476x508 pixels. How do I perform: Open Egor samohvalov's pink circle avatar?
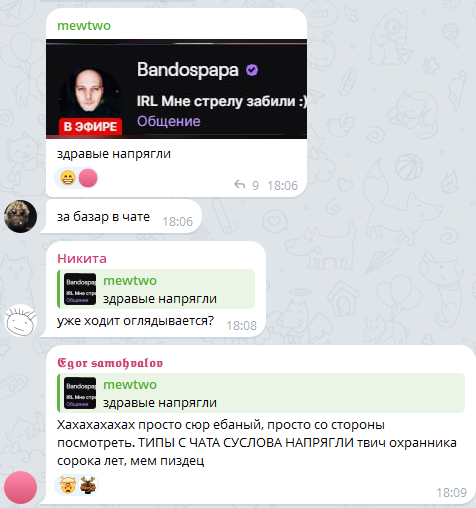point(20,487)
